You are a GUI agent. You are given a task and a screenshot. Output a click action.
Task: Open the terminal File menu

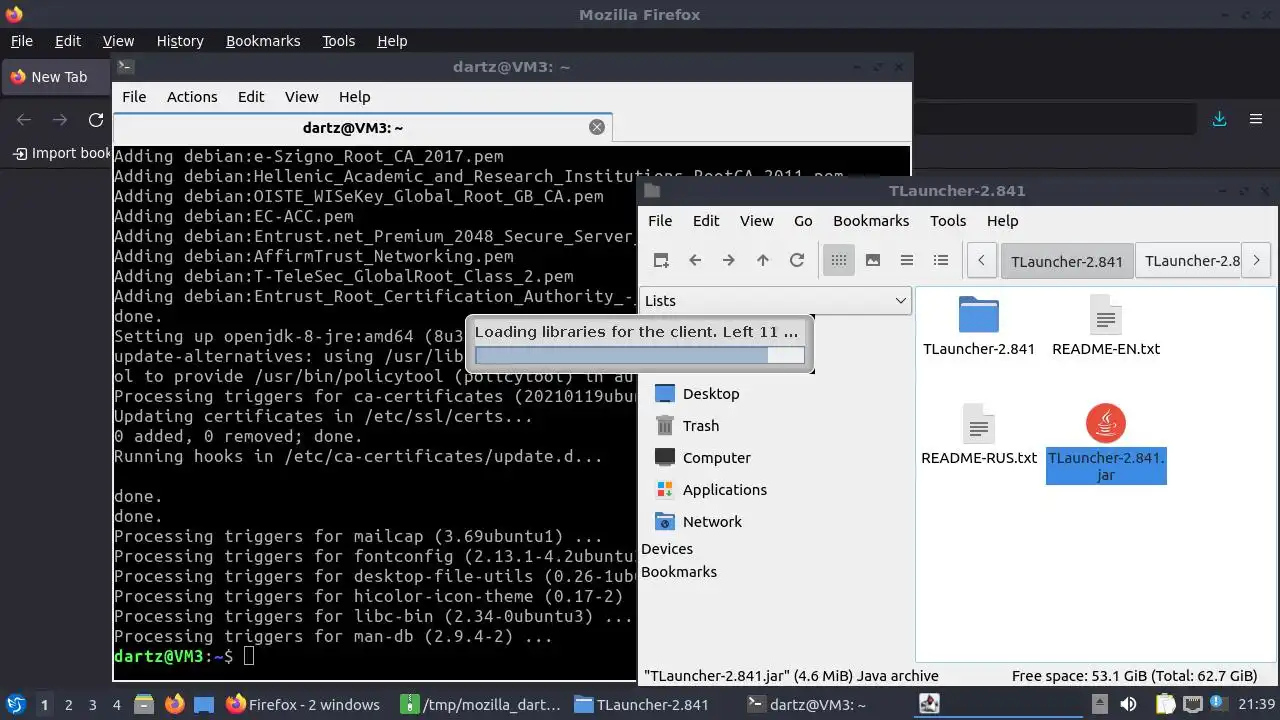click(x=134, y=97)
